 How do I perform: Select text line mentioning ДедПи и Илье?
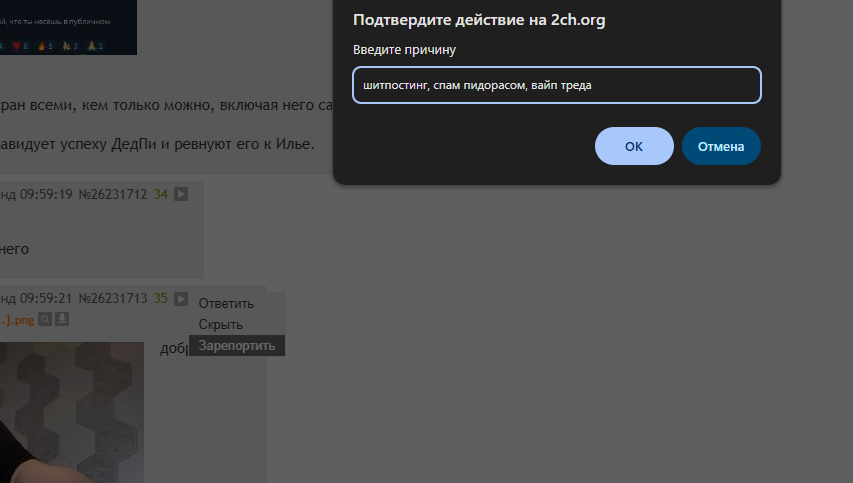click(157, 144)
